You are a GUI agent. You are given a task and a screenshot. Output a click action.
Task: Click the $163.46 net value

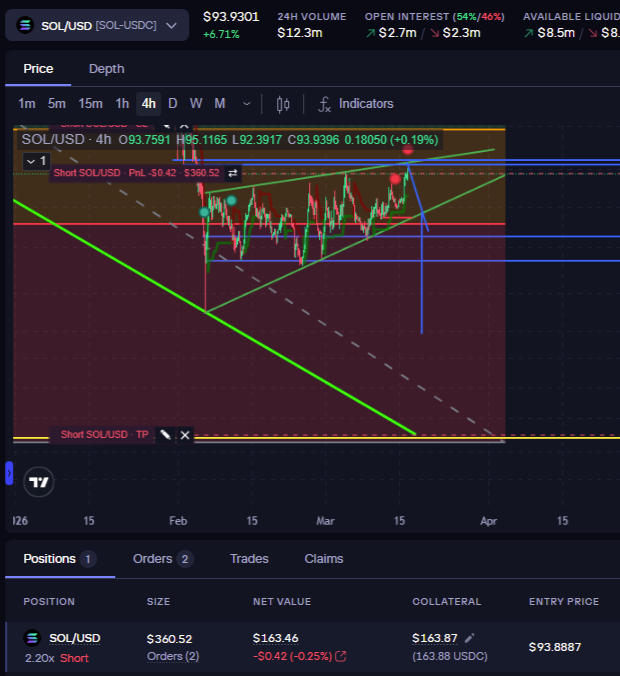pyautogui.click(x=276, y=638)
